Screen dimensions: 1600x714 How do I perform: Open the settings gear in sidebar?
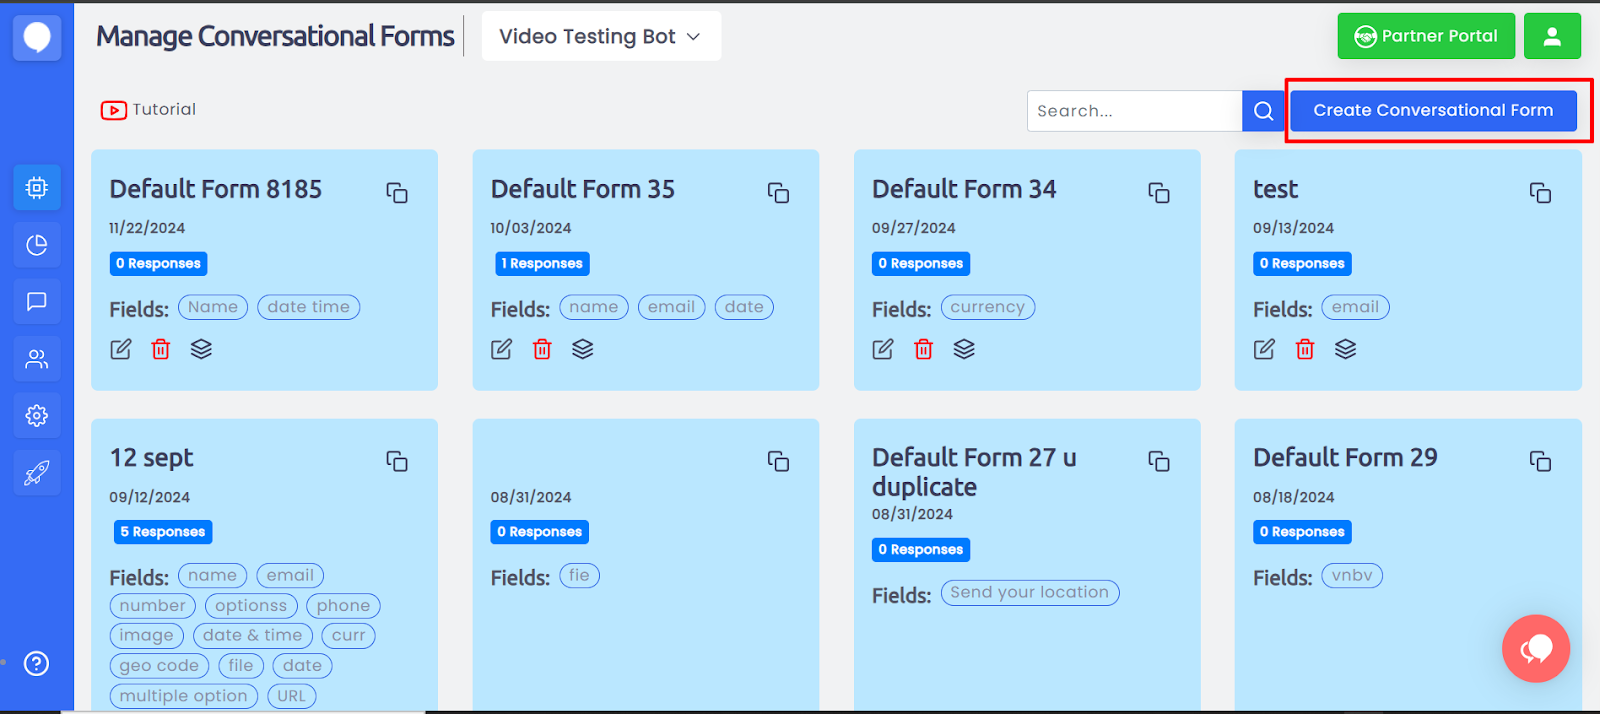(37, 416)
